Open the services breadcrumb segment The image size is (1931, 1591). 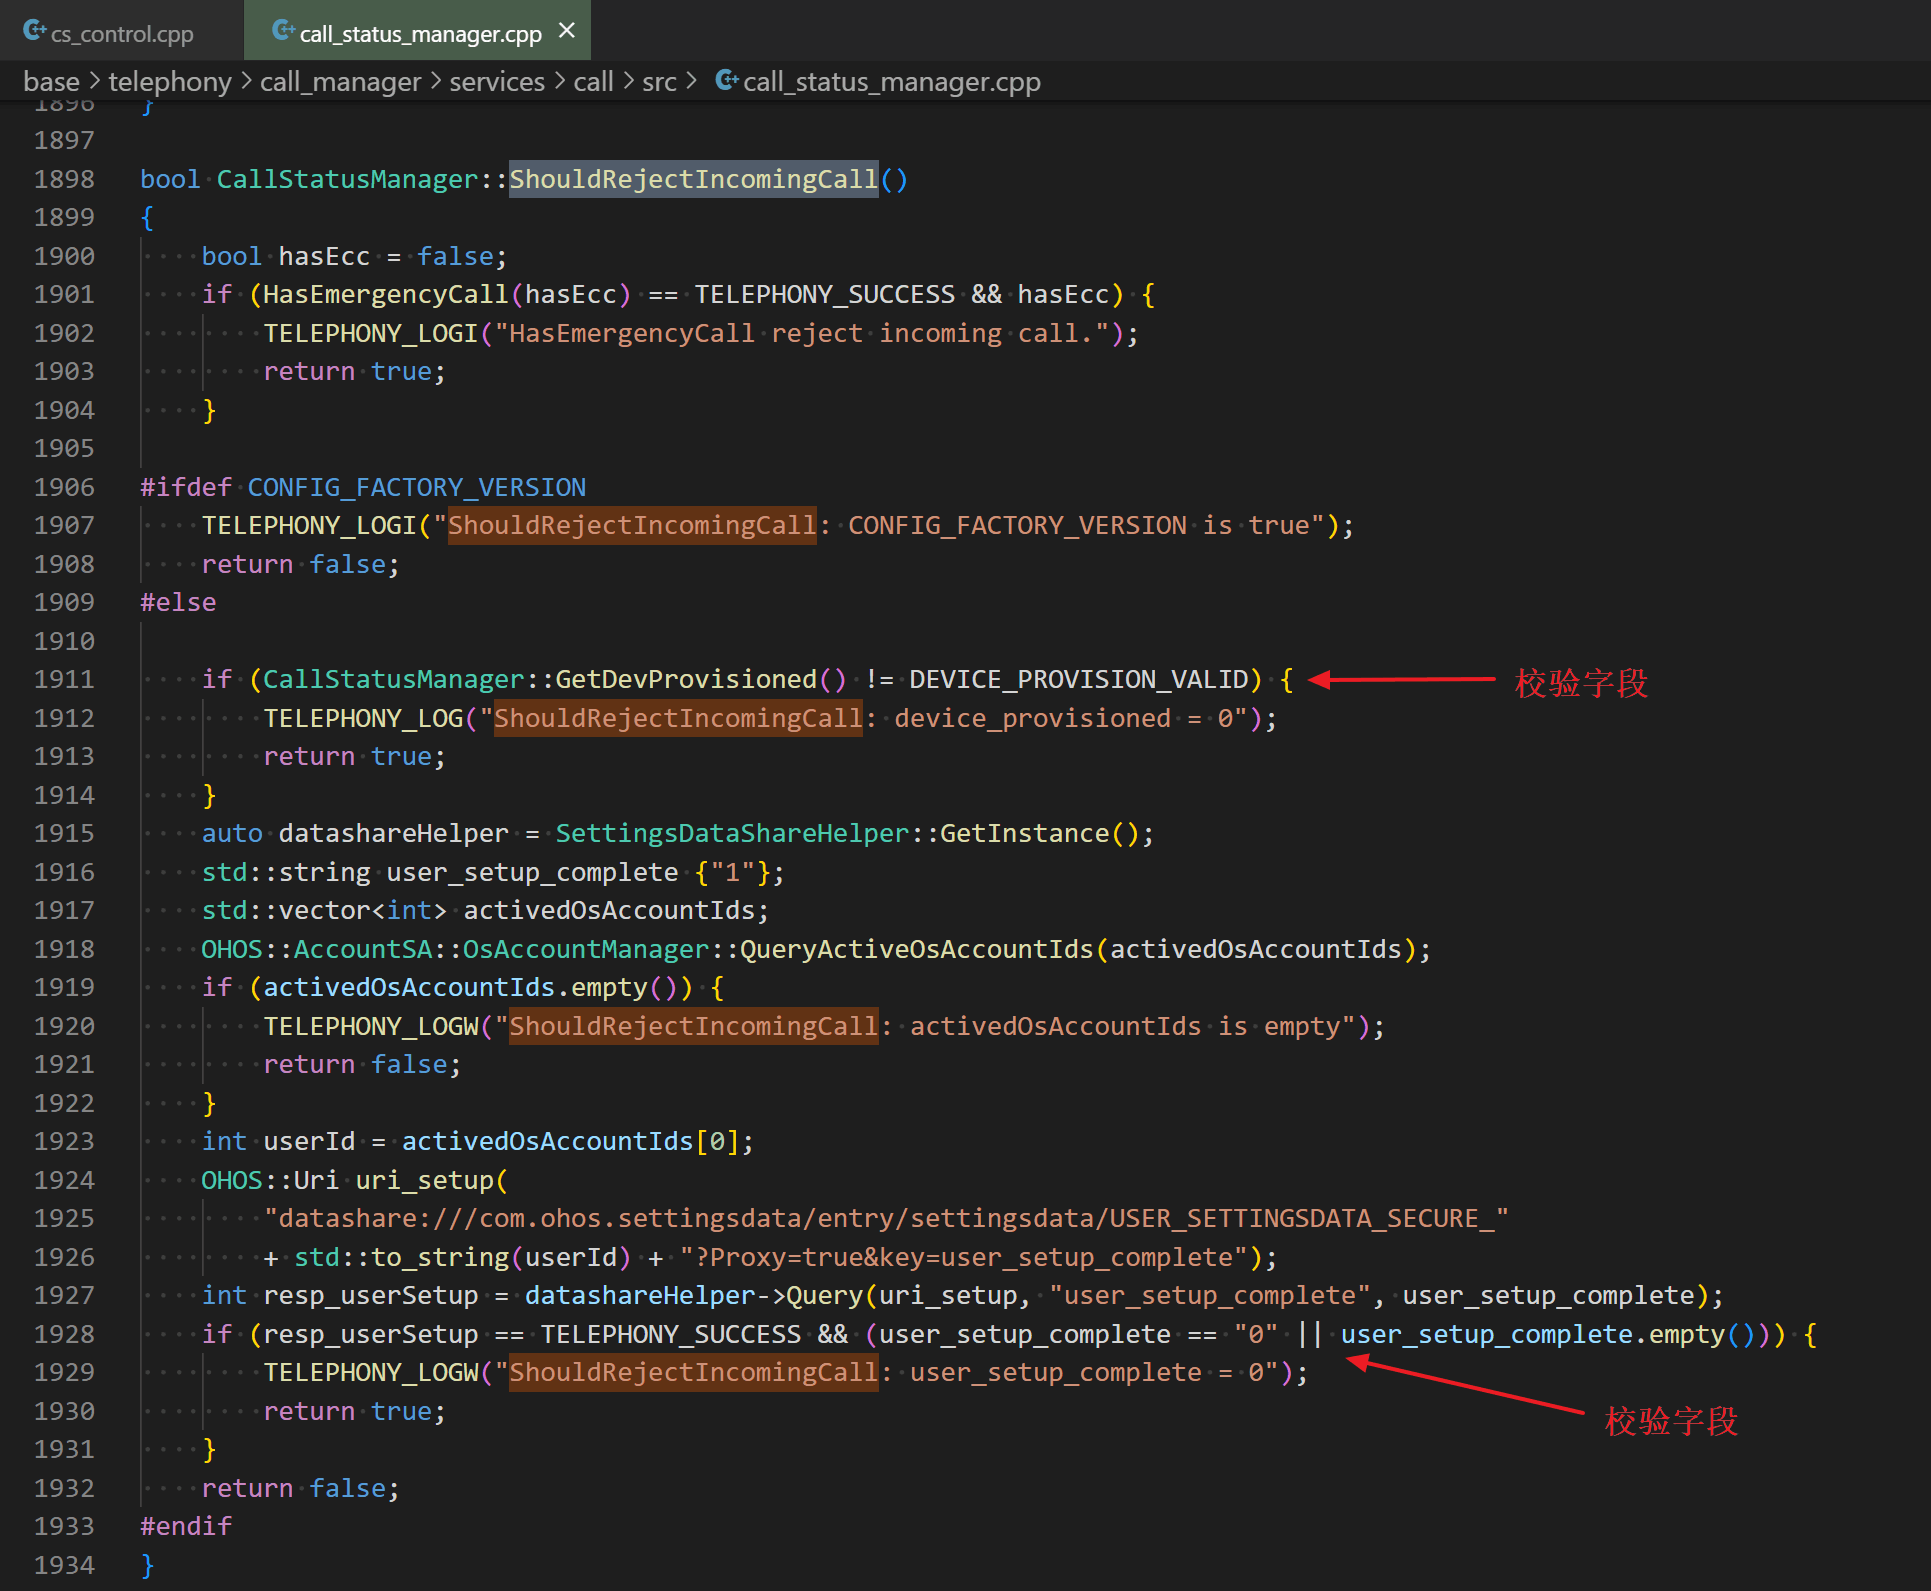pos(497,81)
